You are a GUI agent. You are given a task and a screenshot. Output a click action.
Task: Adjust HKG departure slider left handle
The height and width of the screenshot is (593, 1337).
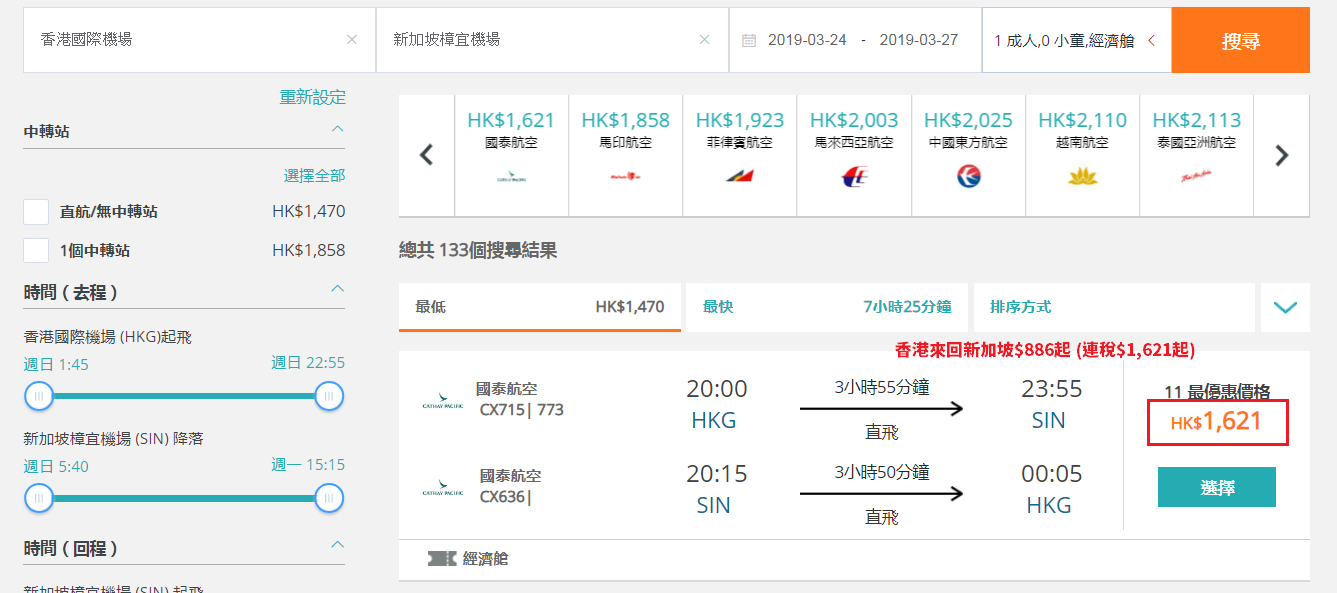[39, 397]
